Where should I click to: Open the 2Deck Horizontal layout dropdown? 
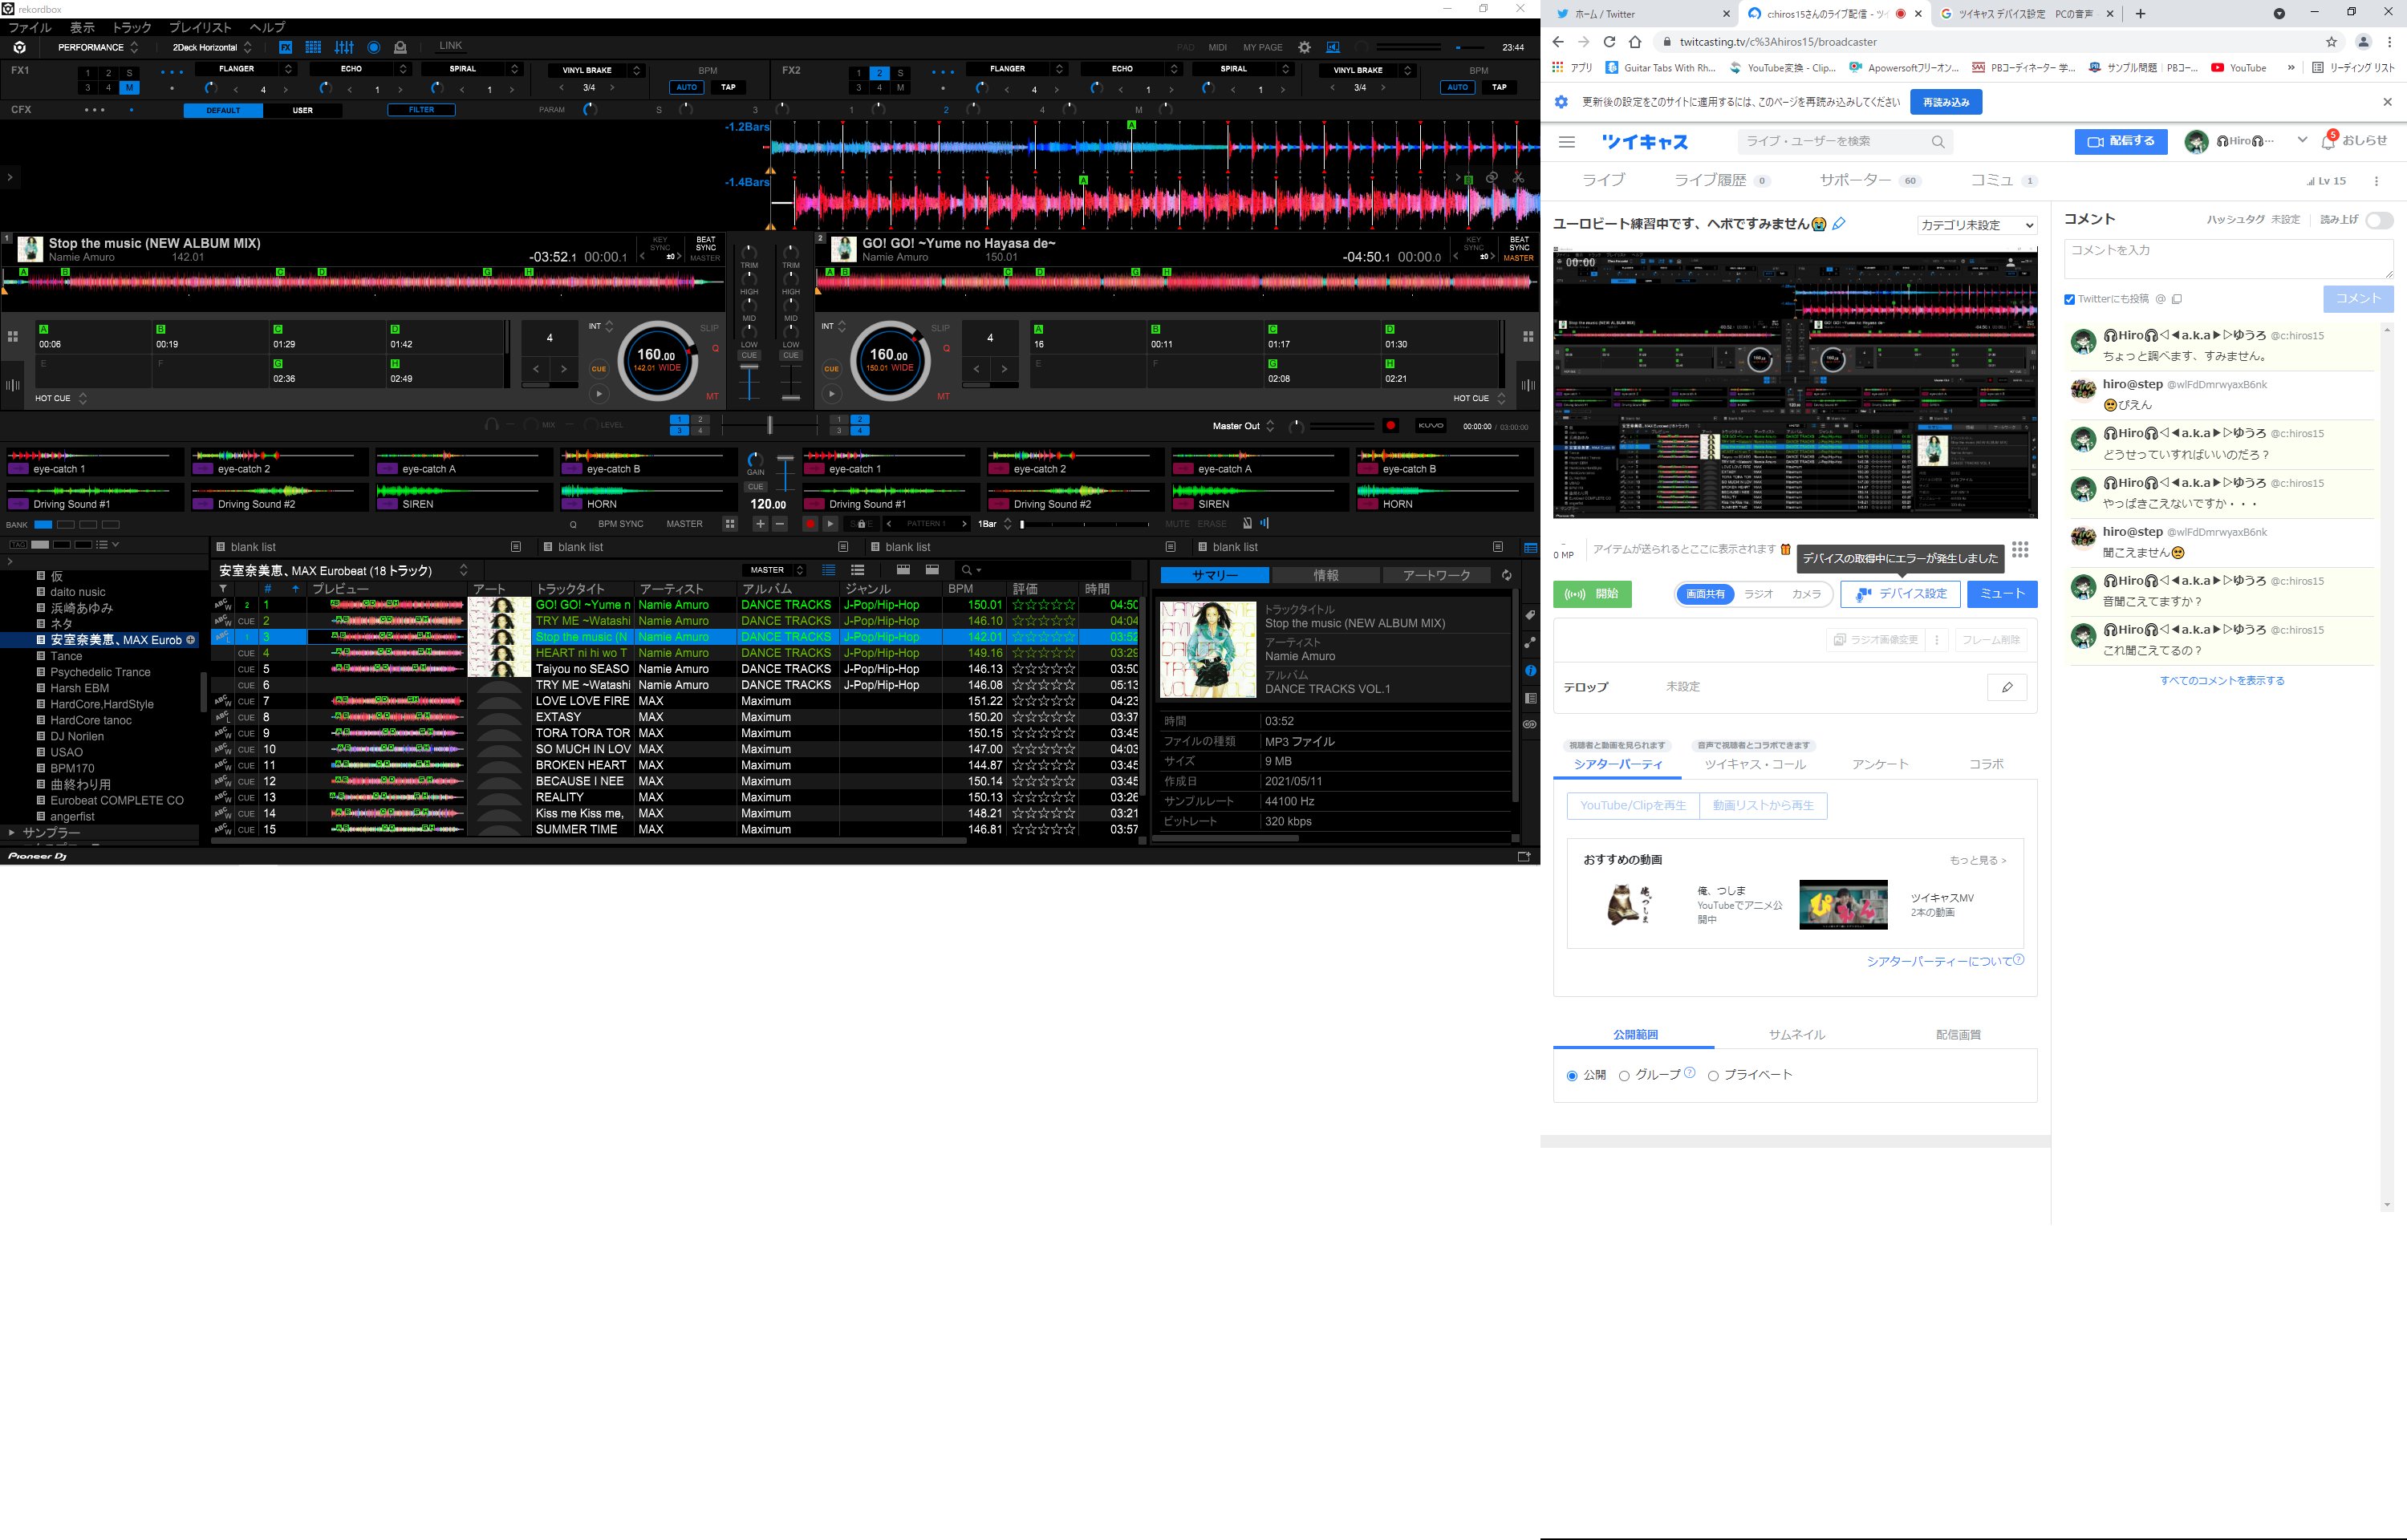point(211,47)
